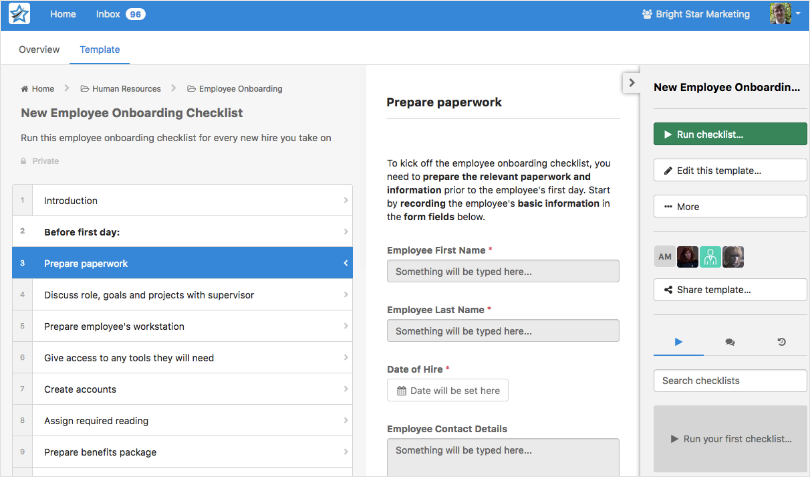
Task: Click the user profile avatar
Action: (780, 13)
